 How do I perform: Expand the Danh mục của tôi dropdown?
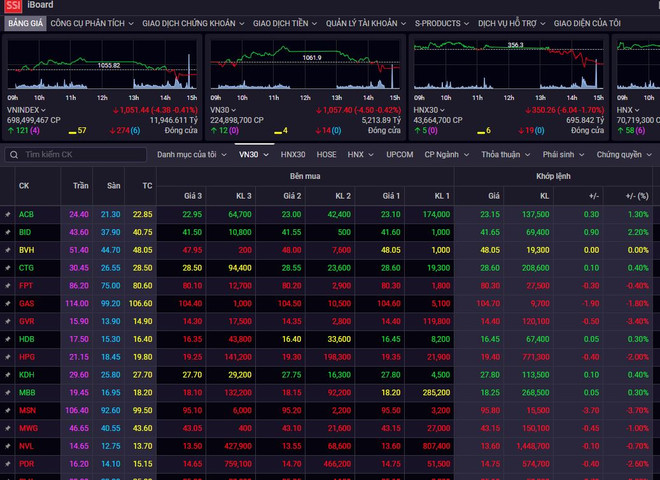(x=191, y=155)
